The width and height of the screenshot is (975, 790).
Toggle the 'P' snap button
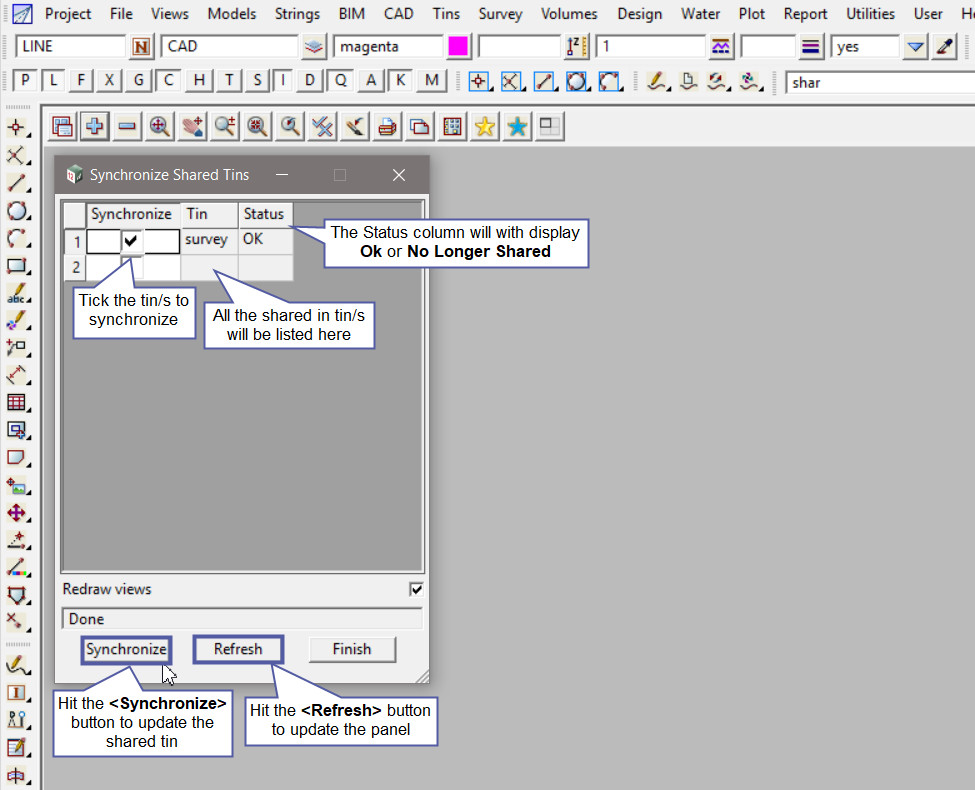tap(25, 82)
